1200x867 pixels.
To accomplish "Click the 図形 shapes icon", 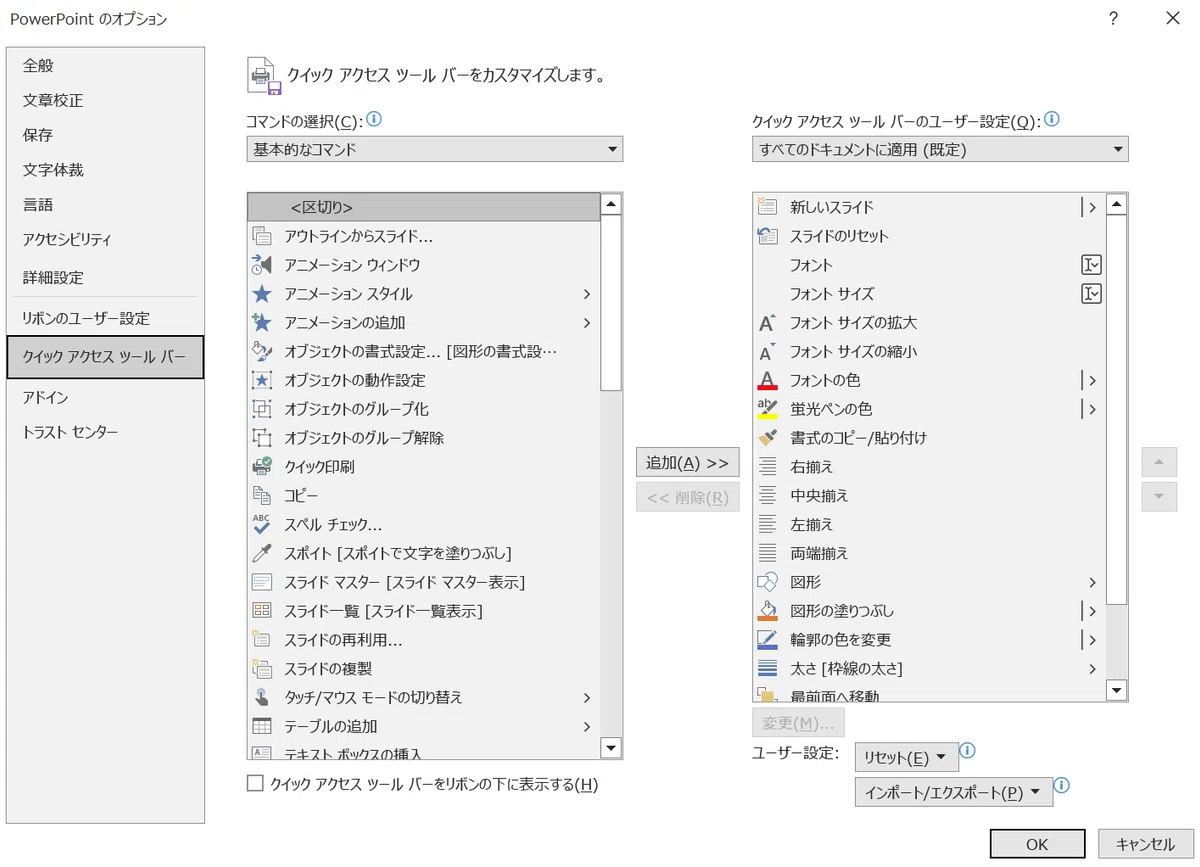I will [x=767, y=582].
